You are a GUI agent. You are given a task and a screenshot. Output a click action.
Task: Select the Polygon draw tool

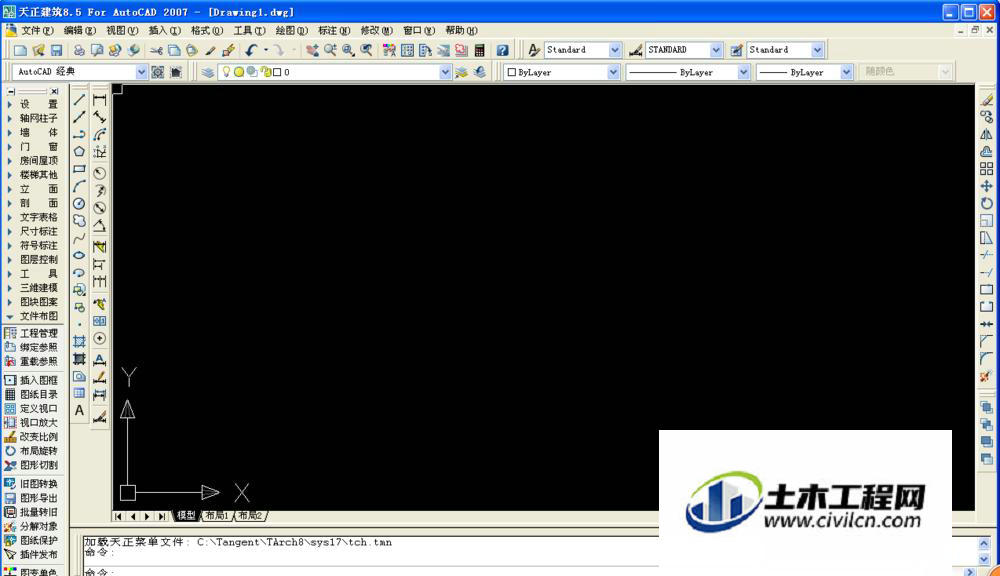pos(79,152)
